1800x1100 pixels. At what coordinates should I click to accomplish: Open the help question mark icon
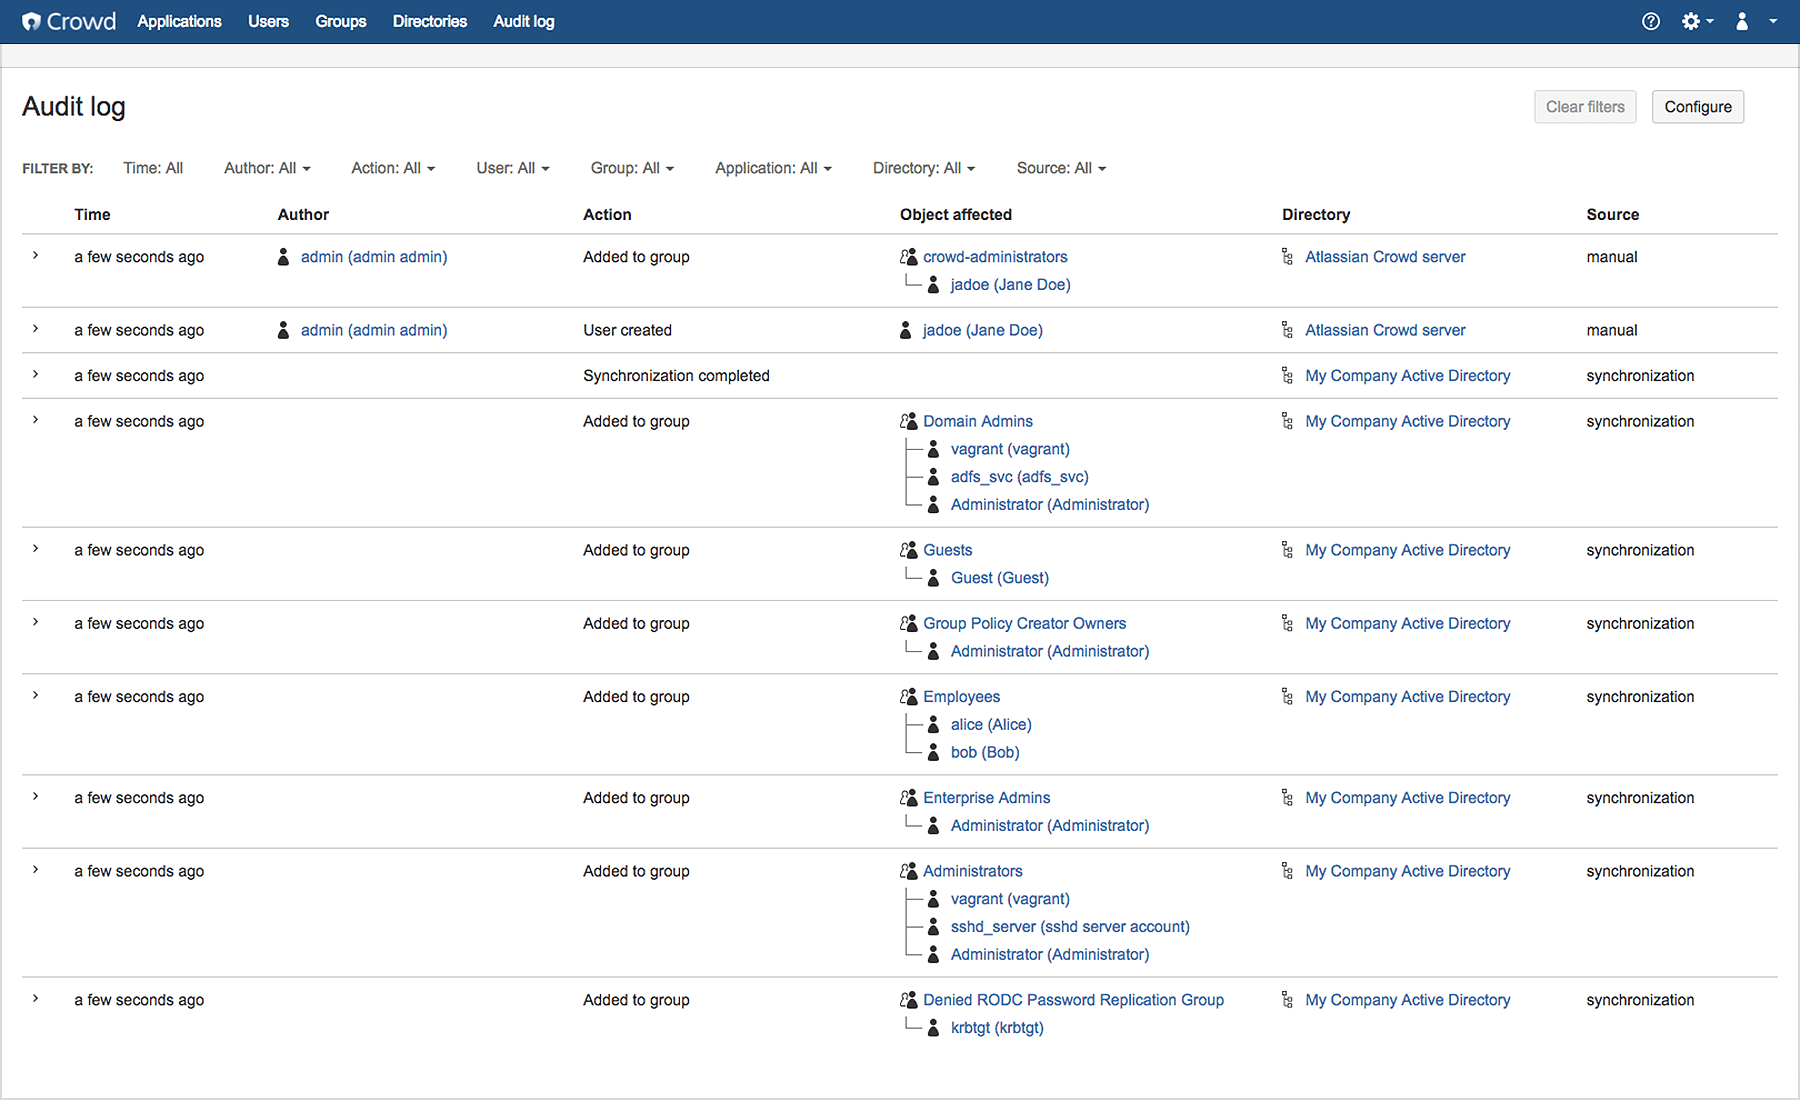pos(1651,21)
